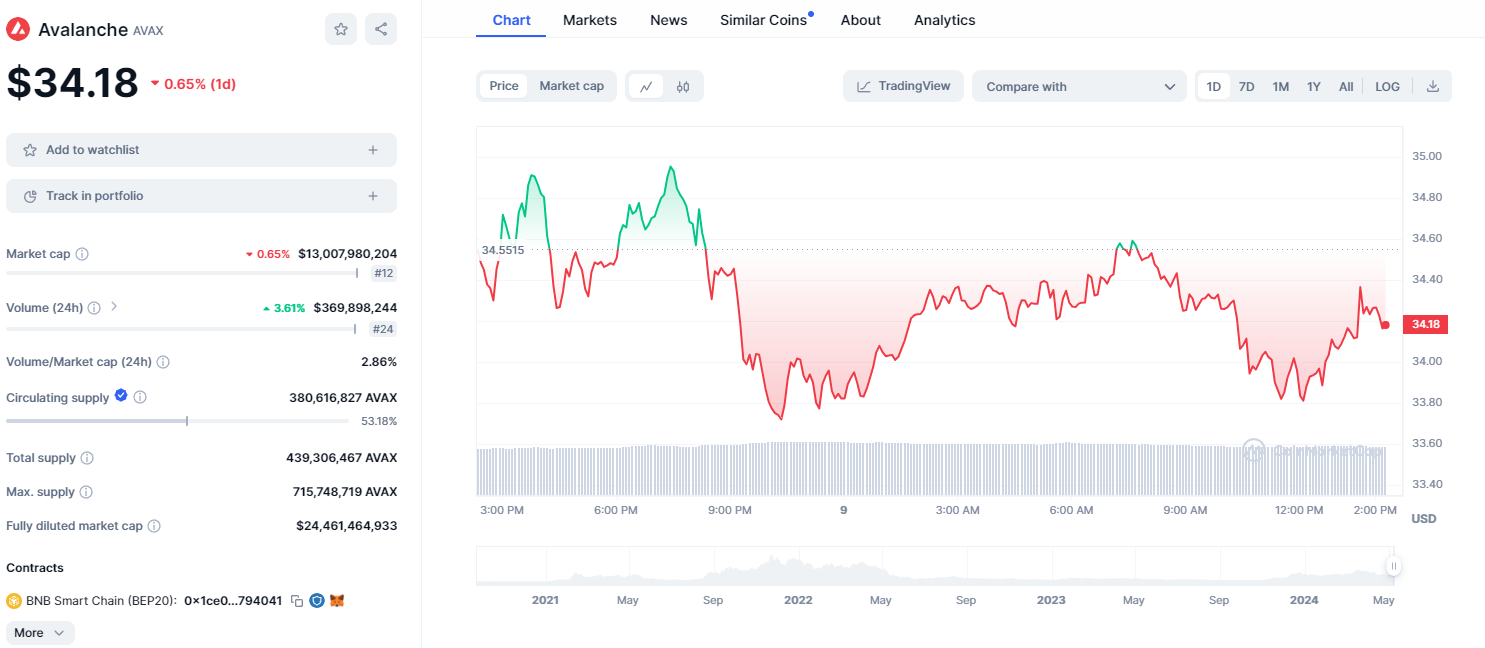Switch to the Analytics tab
The image size is (1485, 648).
[944, 20]
